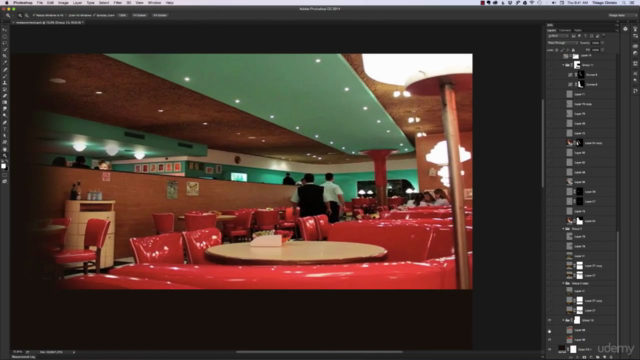Toggle Quick Mask mode icon
This screenshot has width=640, height=360.
point(4,175)
